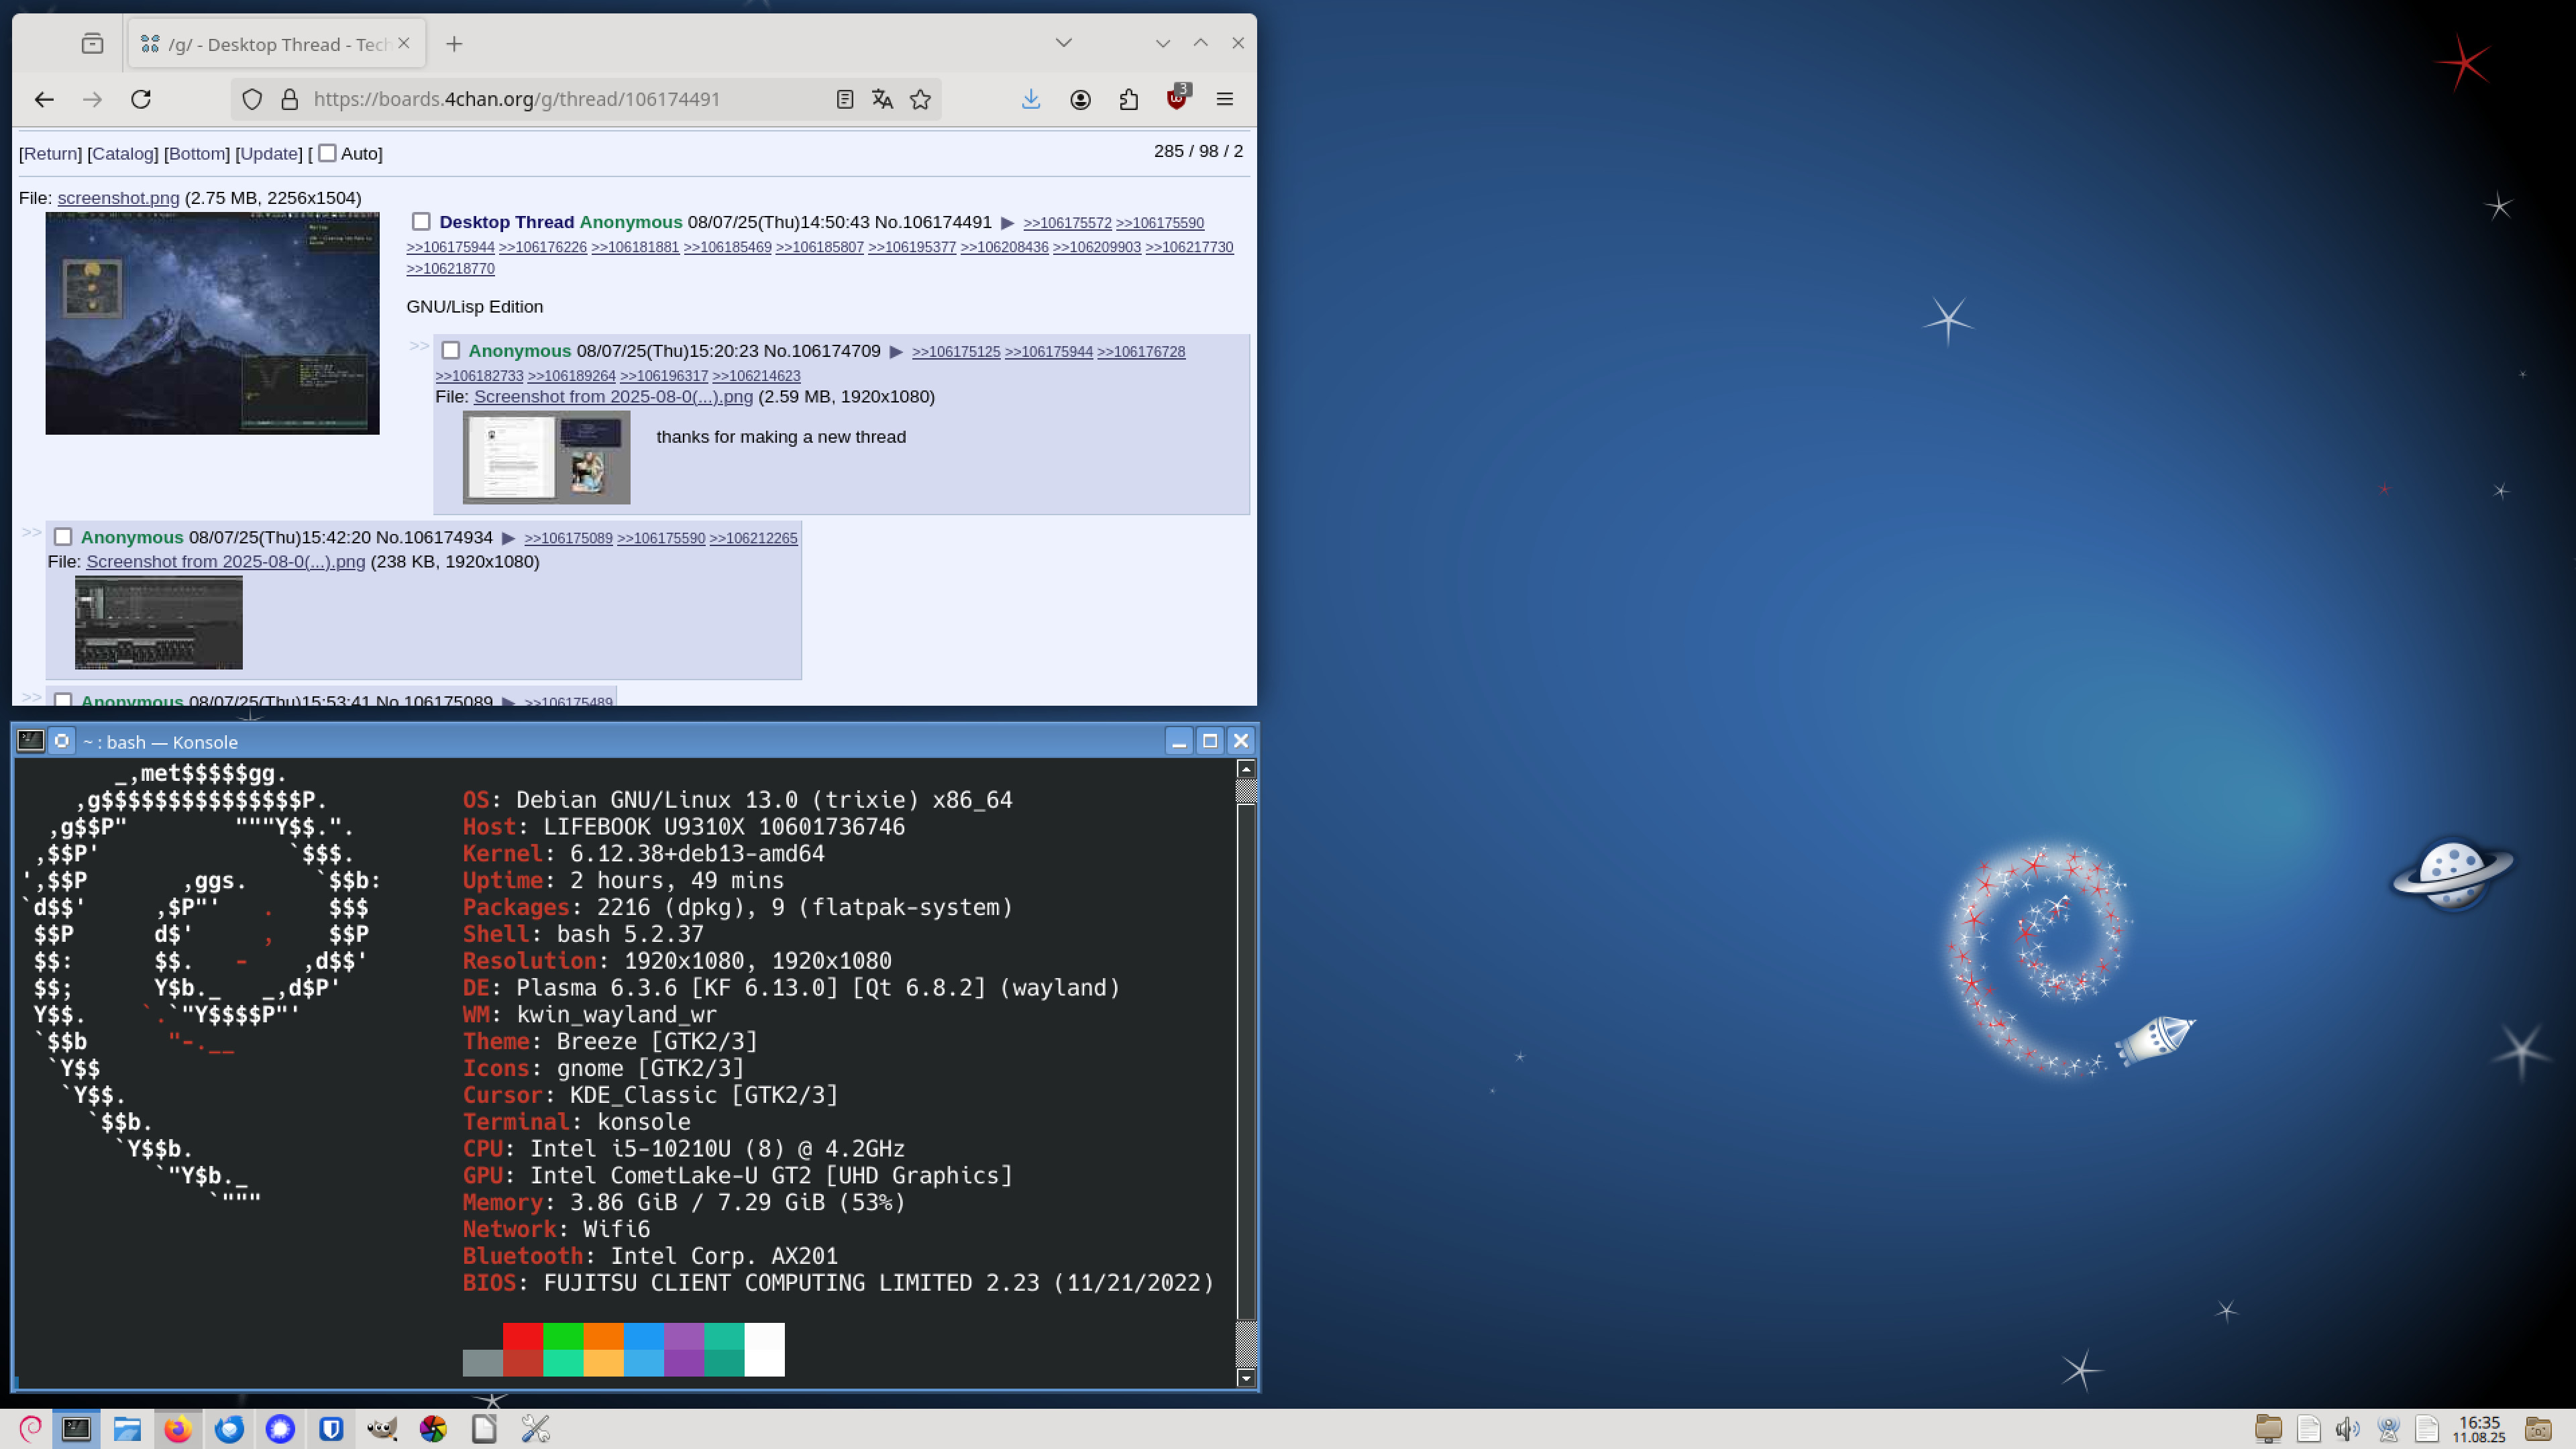Open Firefox hamburger application menu
This screenshot has width=2576, height=1449.
point(1225,99)
